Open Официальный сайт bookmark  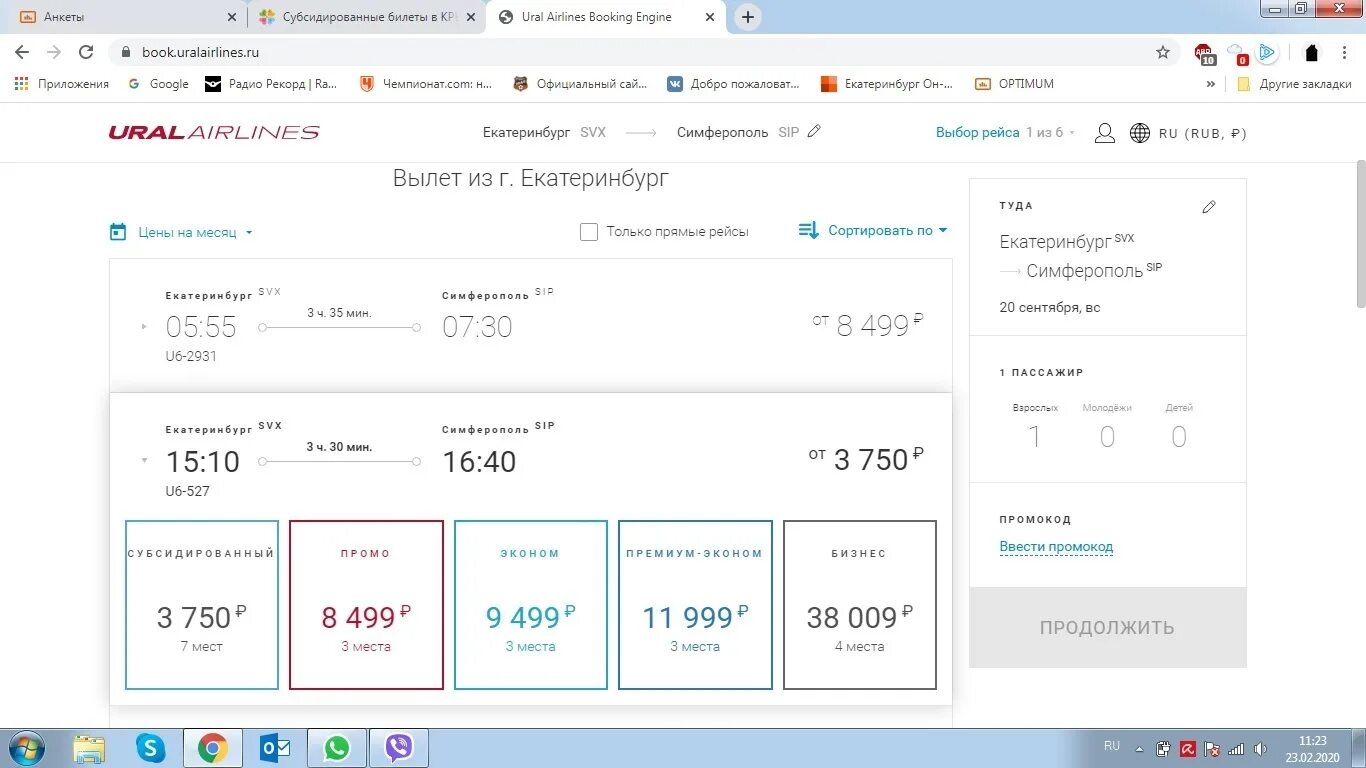[580, 84]
